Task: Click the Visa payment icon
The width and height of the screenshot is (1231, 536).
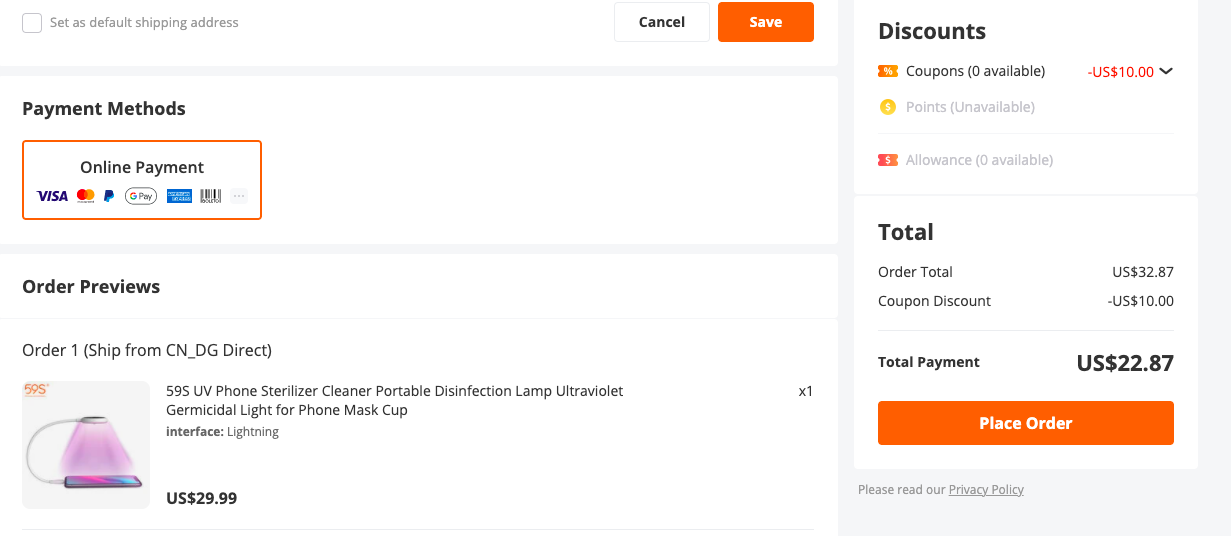Action: pyautogui.click(x=52, y=196)
